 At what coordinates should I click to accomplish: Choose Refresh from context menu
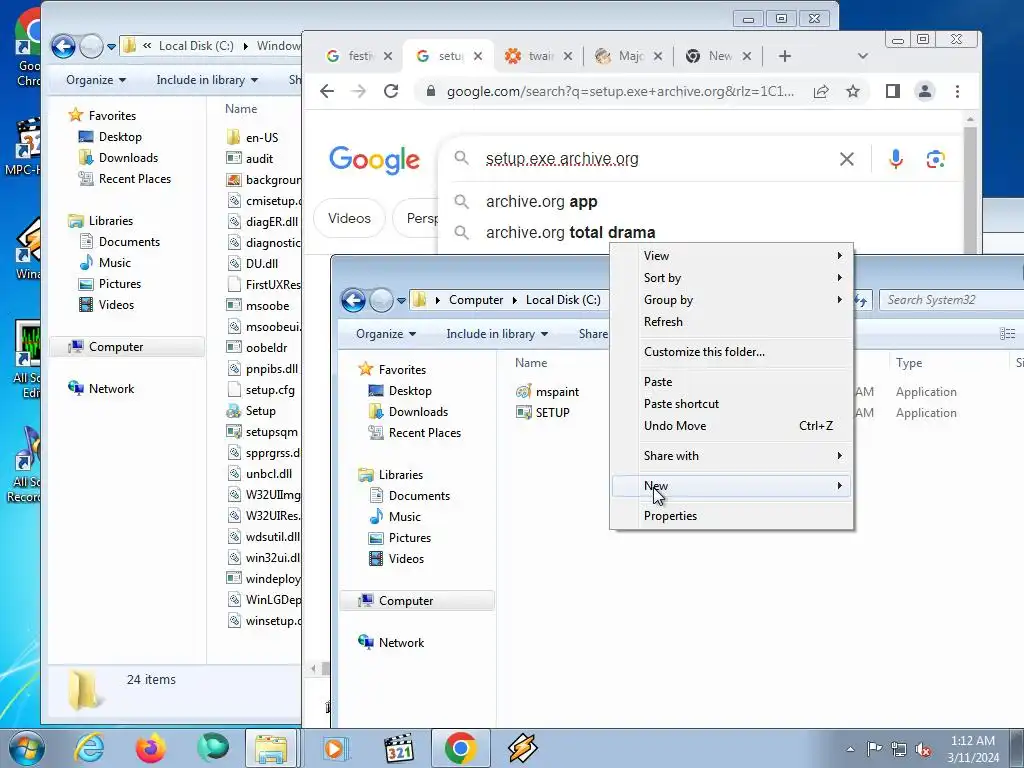pyautogui.click(x=731, y=322)
